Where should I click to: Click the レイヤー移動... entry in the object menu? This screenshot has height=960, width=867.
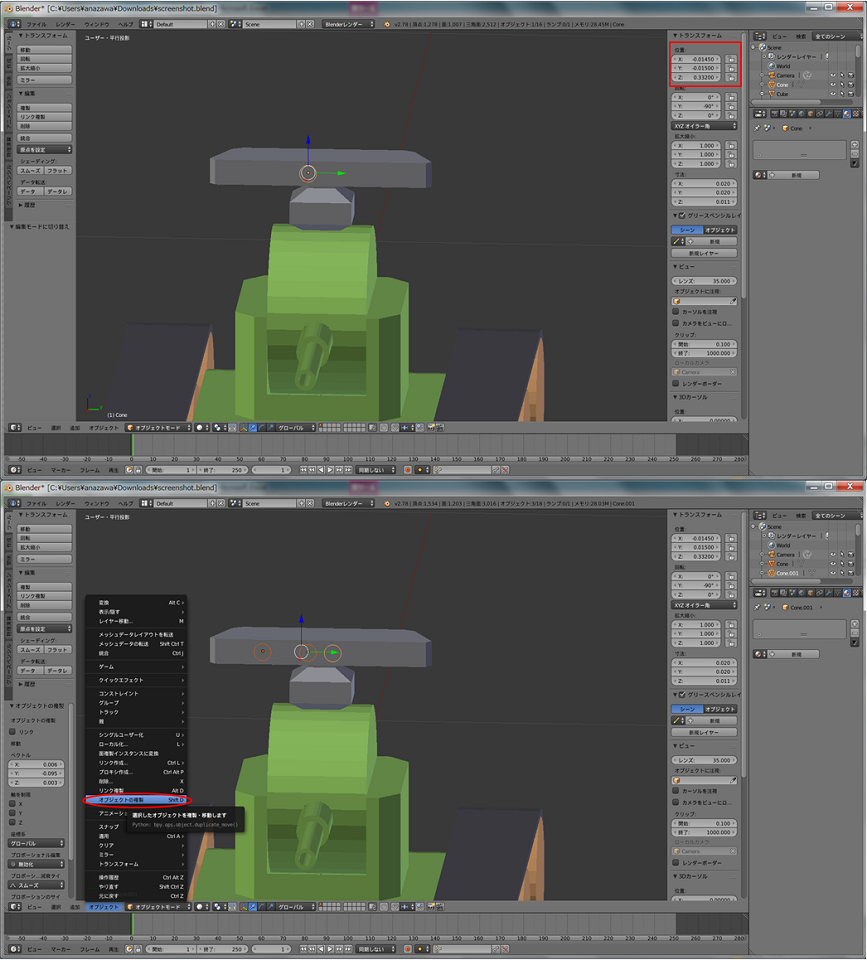tap(115, 620)
